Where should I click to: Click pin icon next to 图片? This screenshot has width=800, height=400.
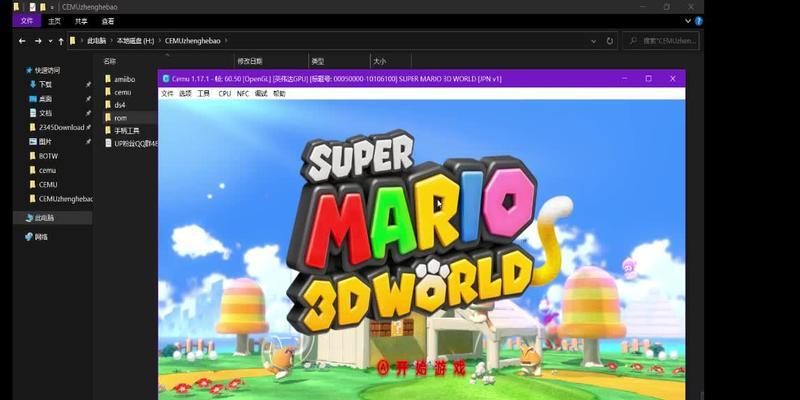pyautogui.click(x=88, y=141)
